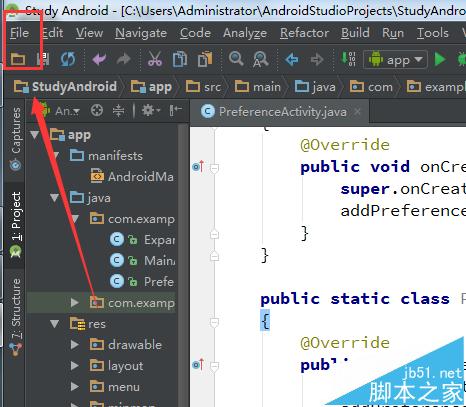Select src in the breadcrumb bar

coord(203,87)
